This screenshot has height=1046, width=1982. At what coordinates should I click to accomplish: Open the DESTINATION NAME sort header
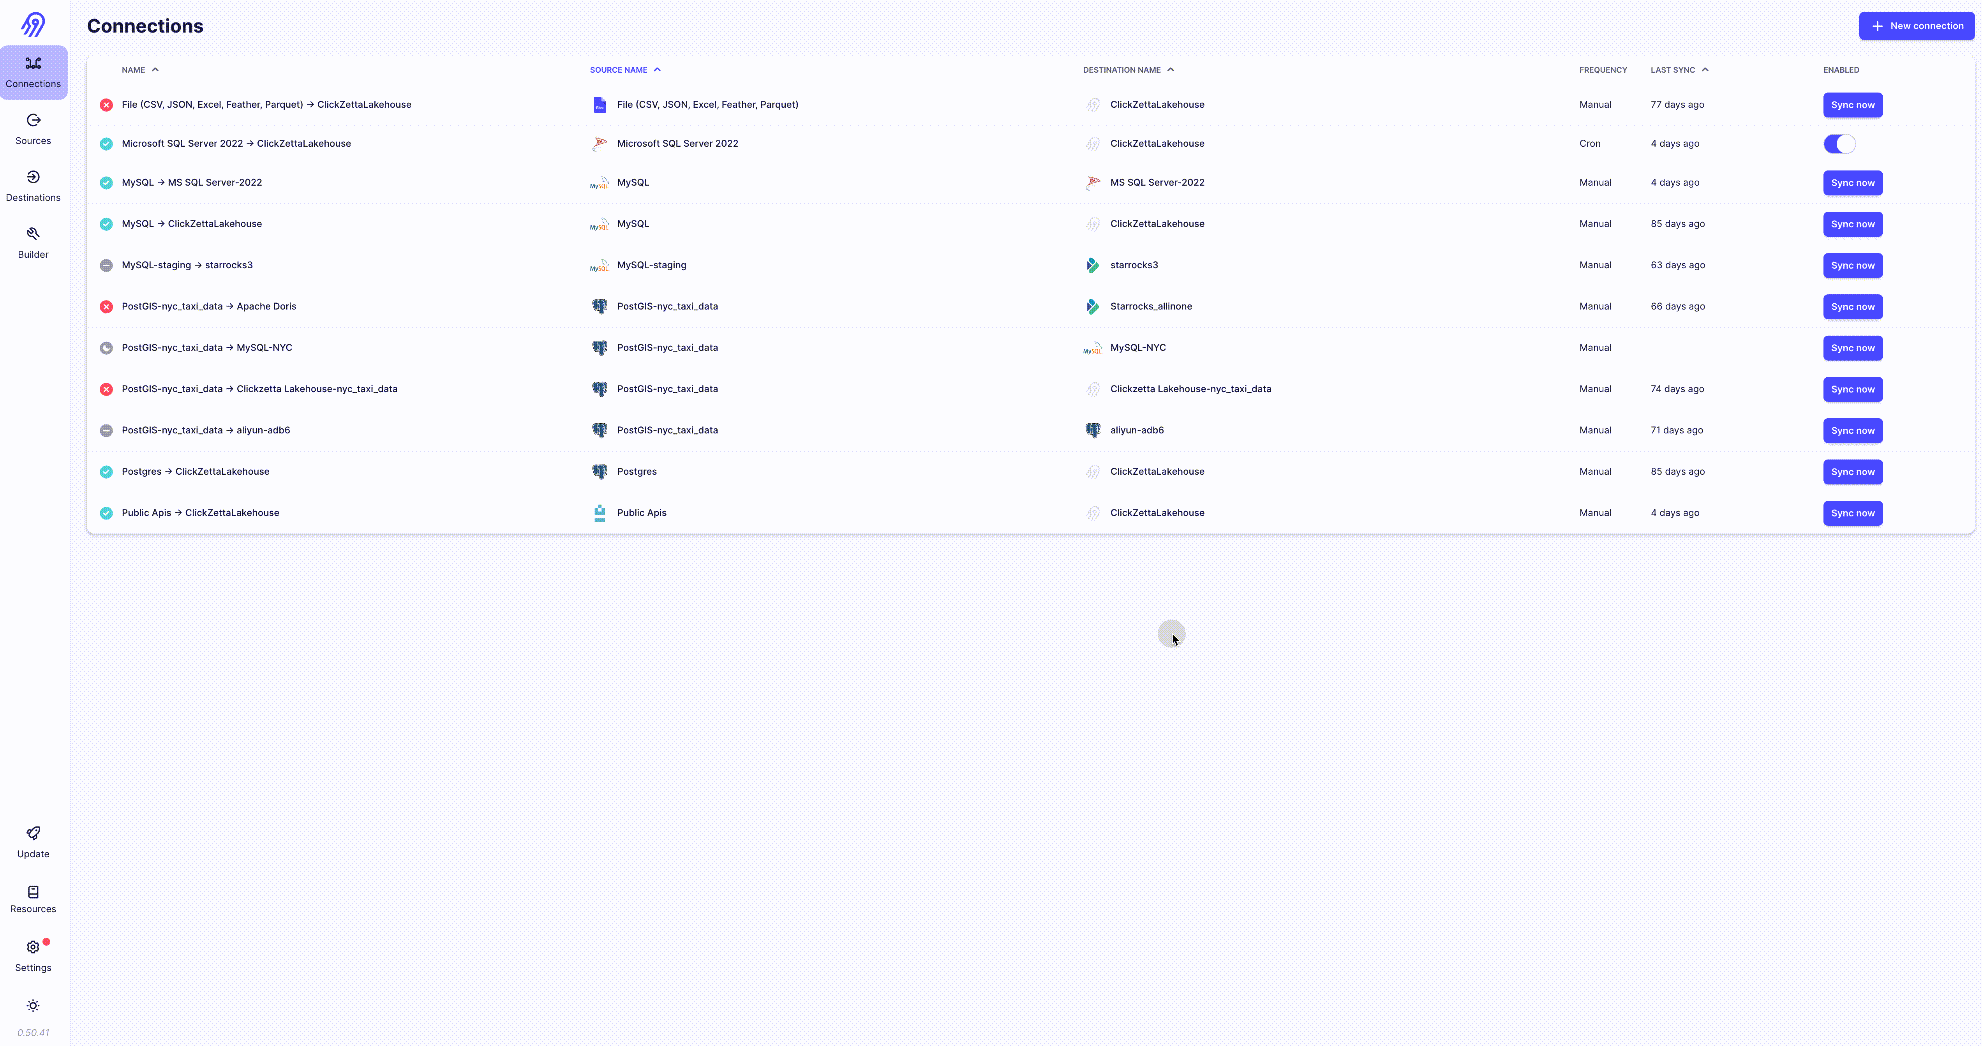[1128, 70]
